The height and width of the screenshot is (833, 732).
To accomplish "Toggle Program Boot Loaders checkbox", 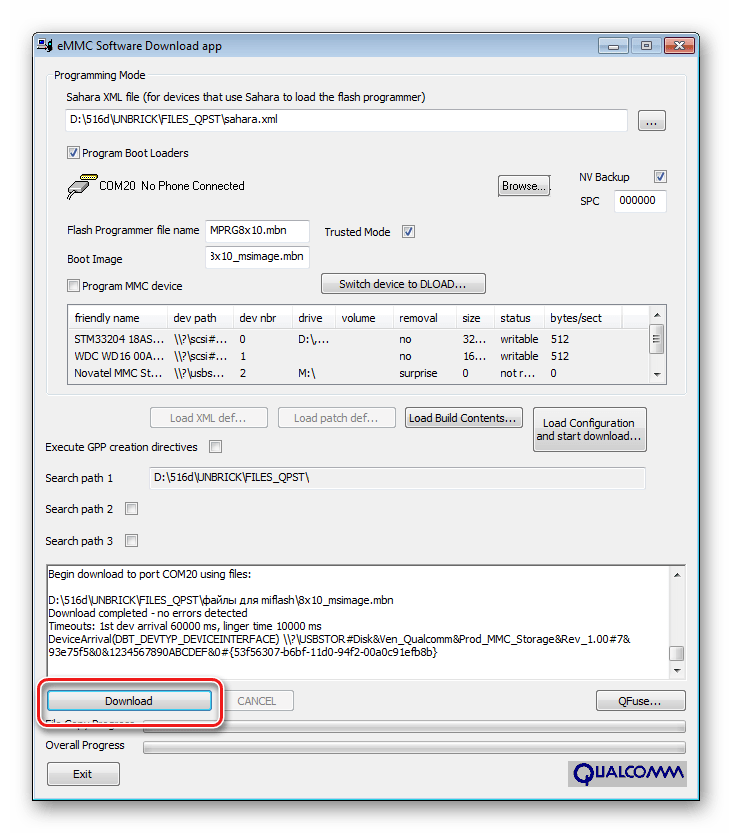I will pos(73,153).
